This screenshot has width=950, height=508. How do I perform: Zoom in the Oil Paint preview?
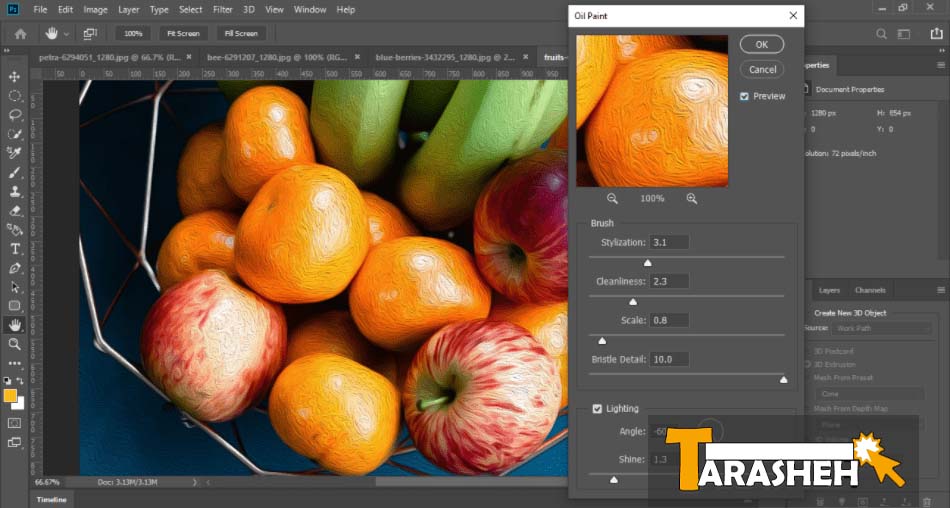point(692,198)
